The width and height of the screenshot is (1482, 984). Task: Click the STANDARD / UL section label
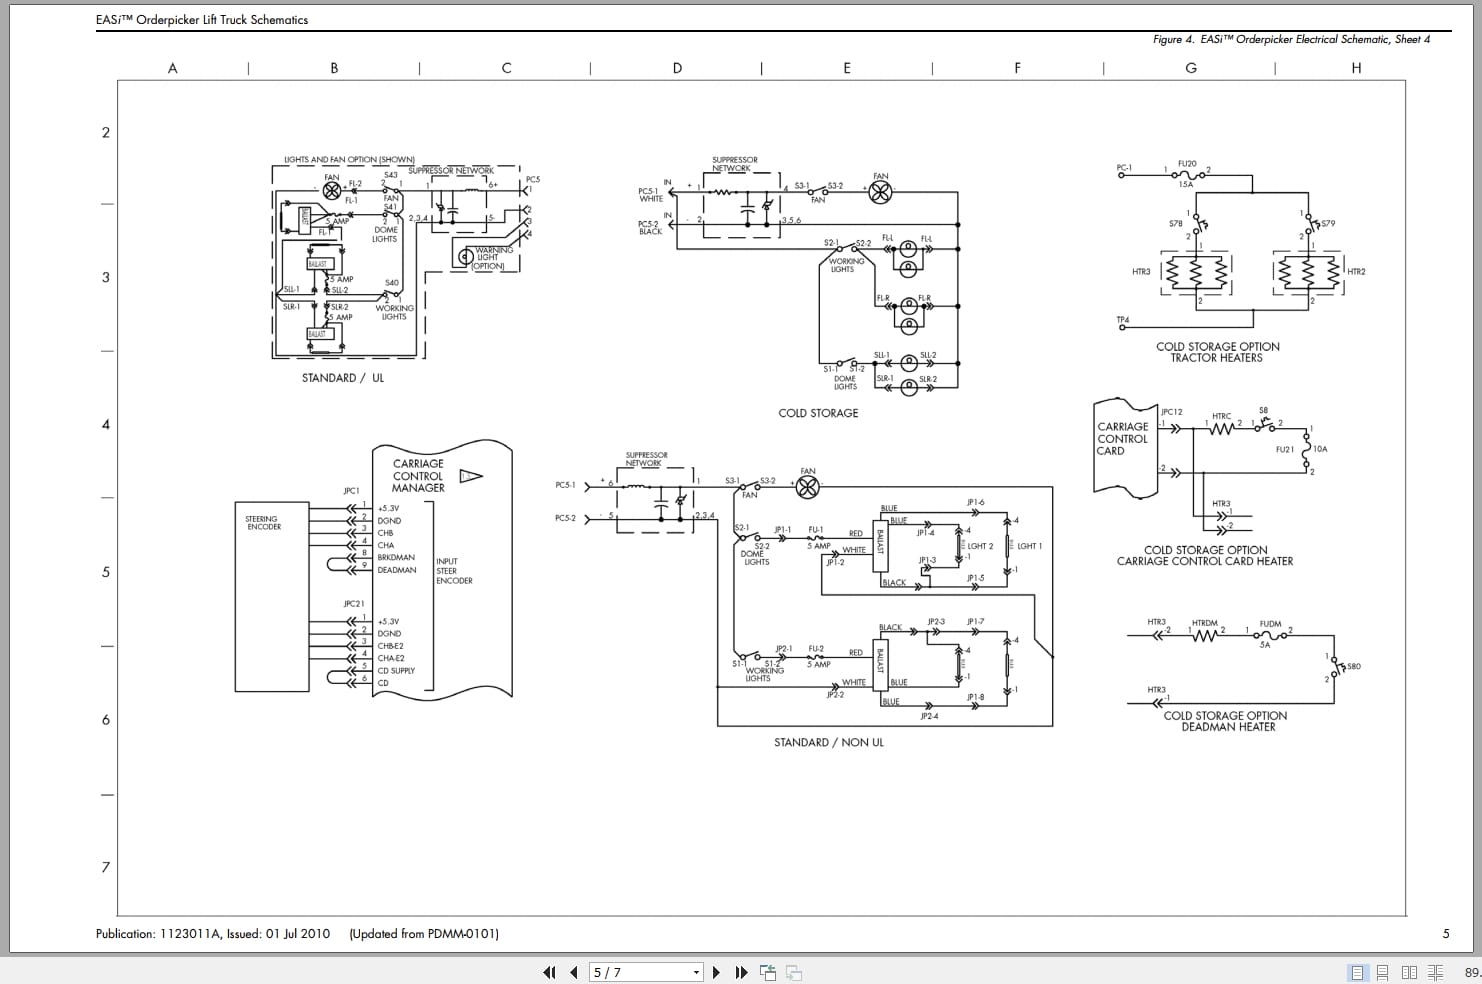(343, 378)
